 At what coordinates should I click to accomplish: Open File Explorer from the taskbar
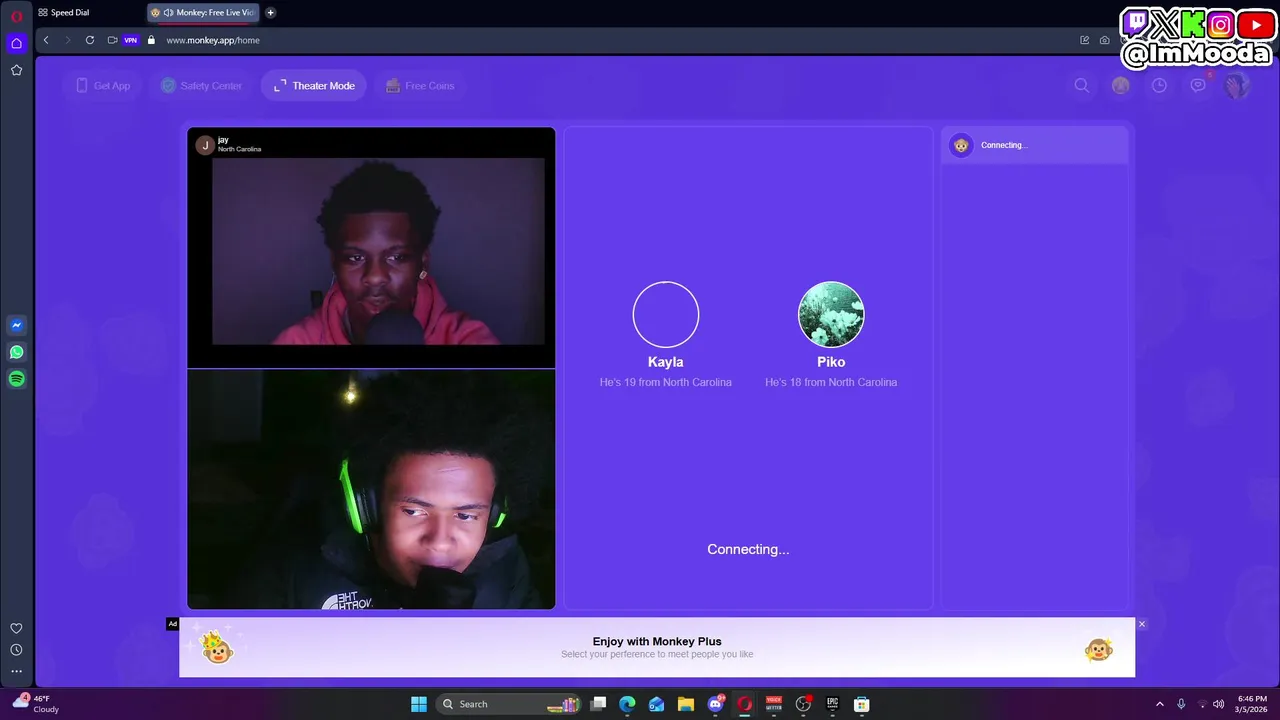pos(686,704)
